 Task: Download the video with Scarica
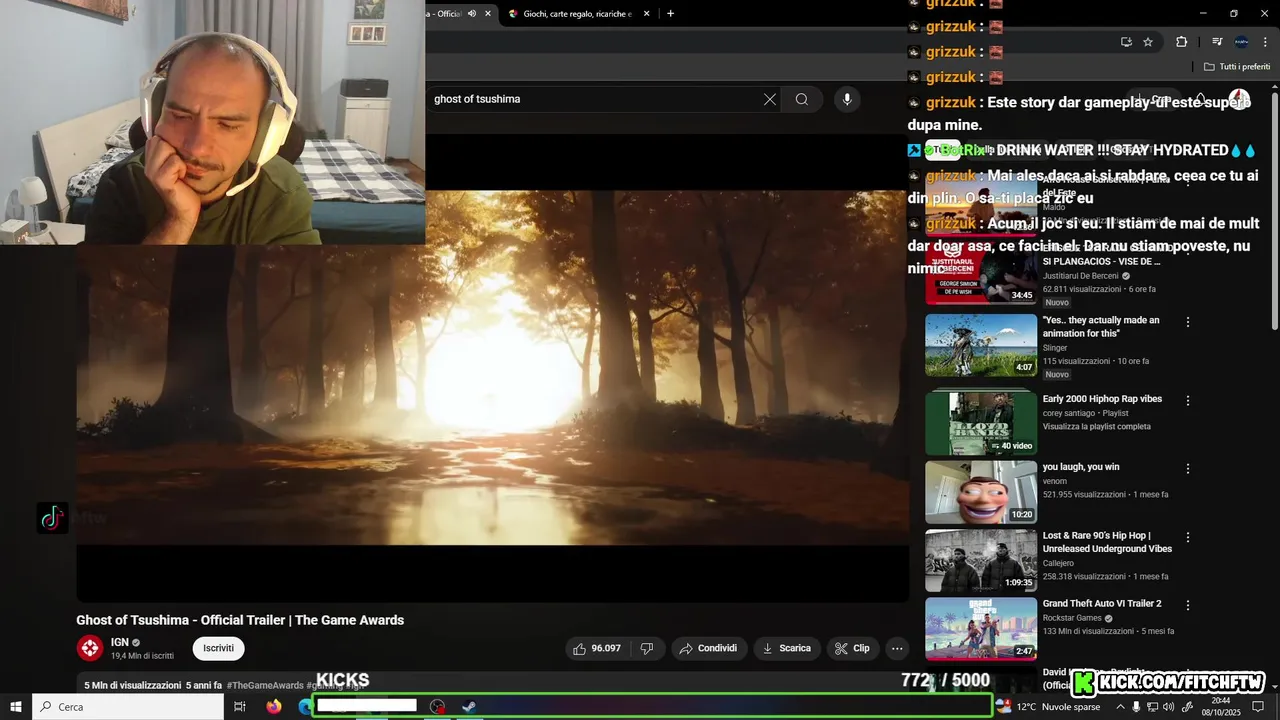tap(787, 648)
